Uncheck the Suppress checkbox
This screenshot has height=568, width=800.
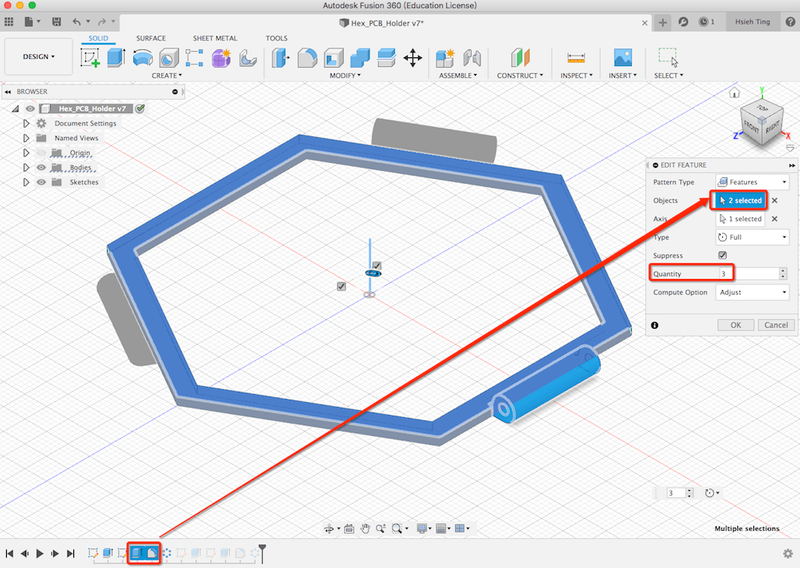click(722, 256)
